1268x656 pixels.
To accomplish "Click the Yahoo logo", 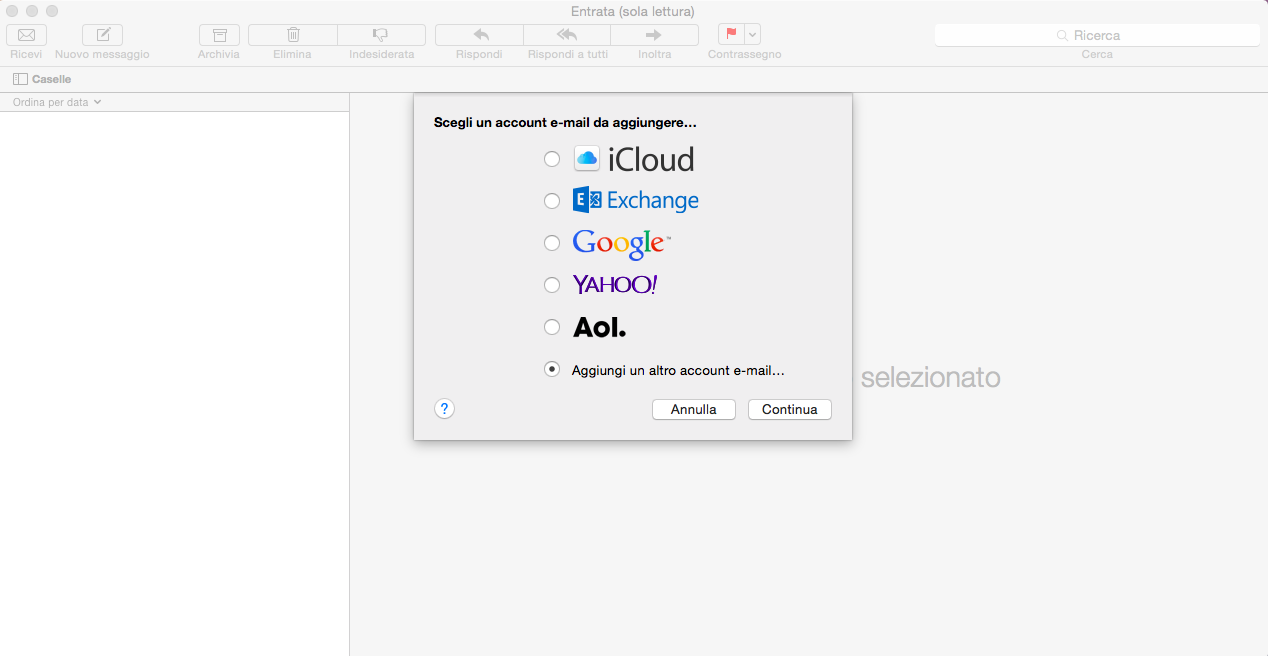I will pos(615,285).
